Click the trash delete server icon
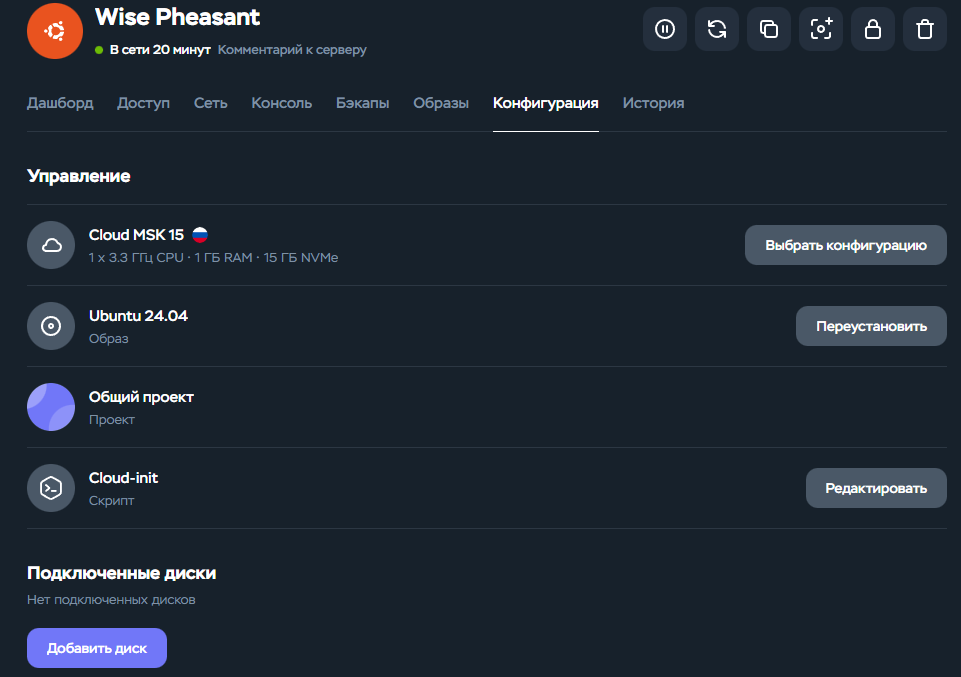The image size is (961, 677). pos(925,29)
